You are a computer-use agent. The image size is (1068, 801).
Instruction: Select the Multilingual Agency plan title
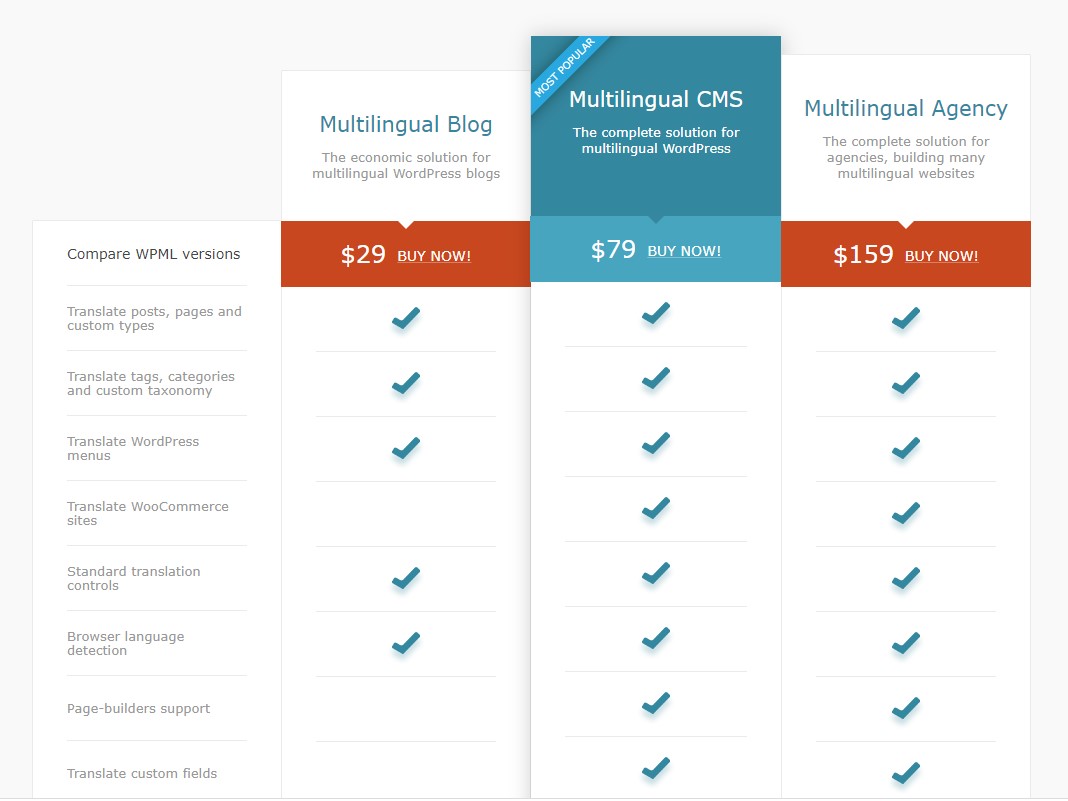tap(906, 109)
